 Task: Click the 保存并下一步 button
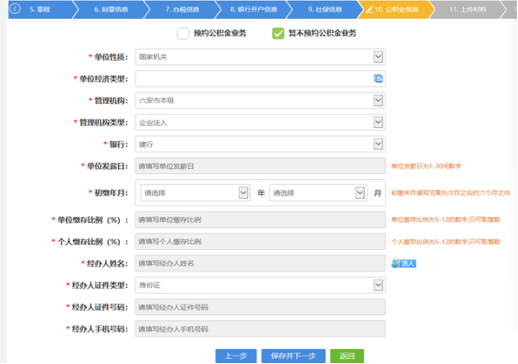tap(293, 356)
